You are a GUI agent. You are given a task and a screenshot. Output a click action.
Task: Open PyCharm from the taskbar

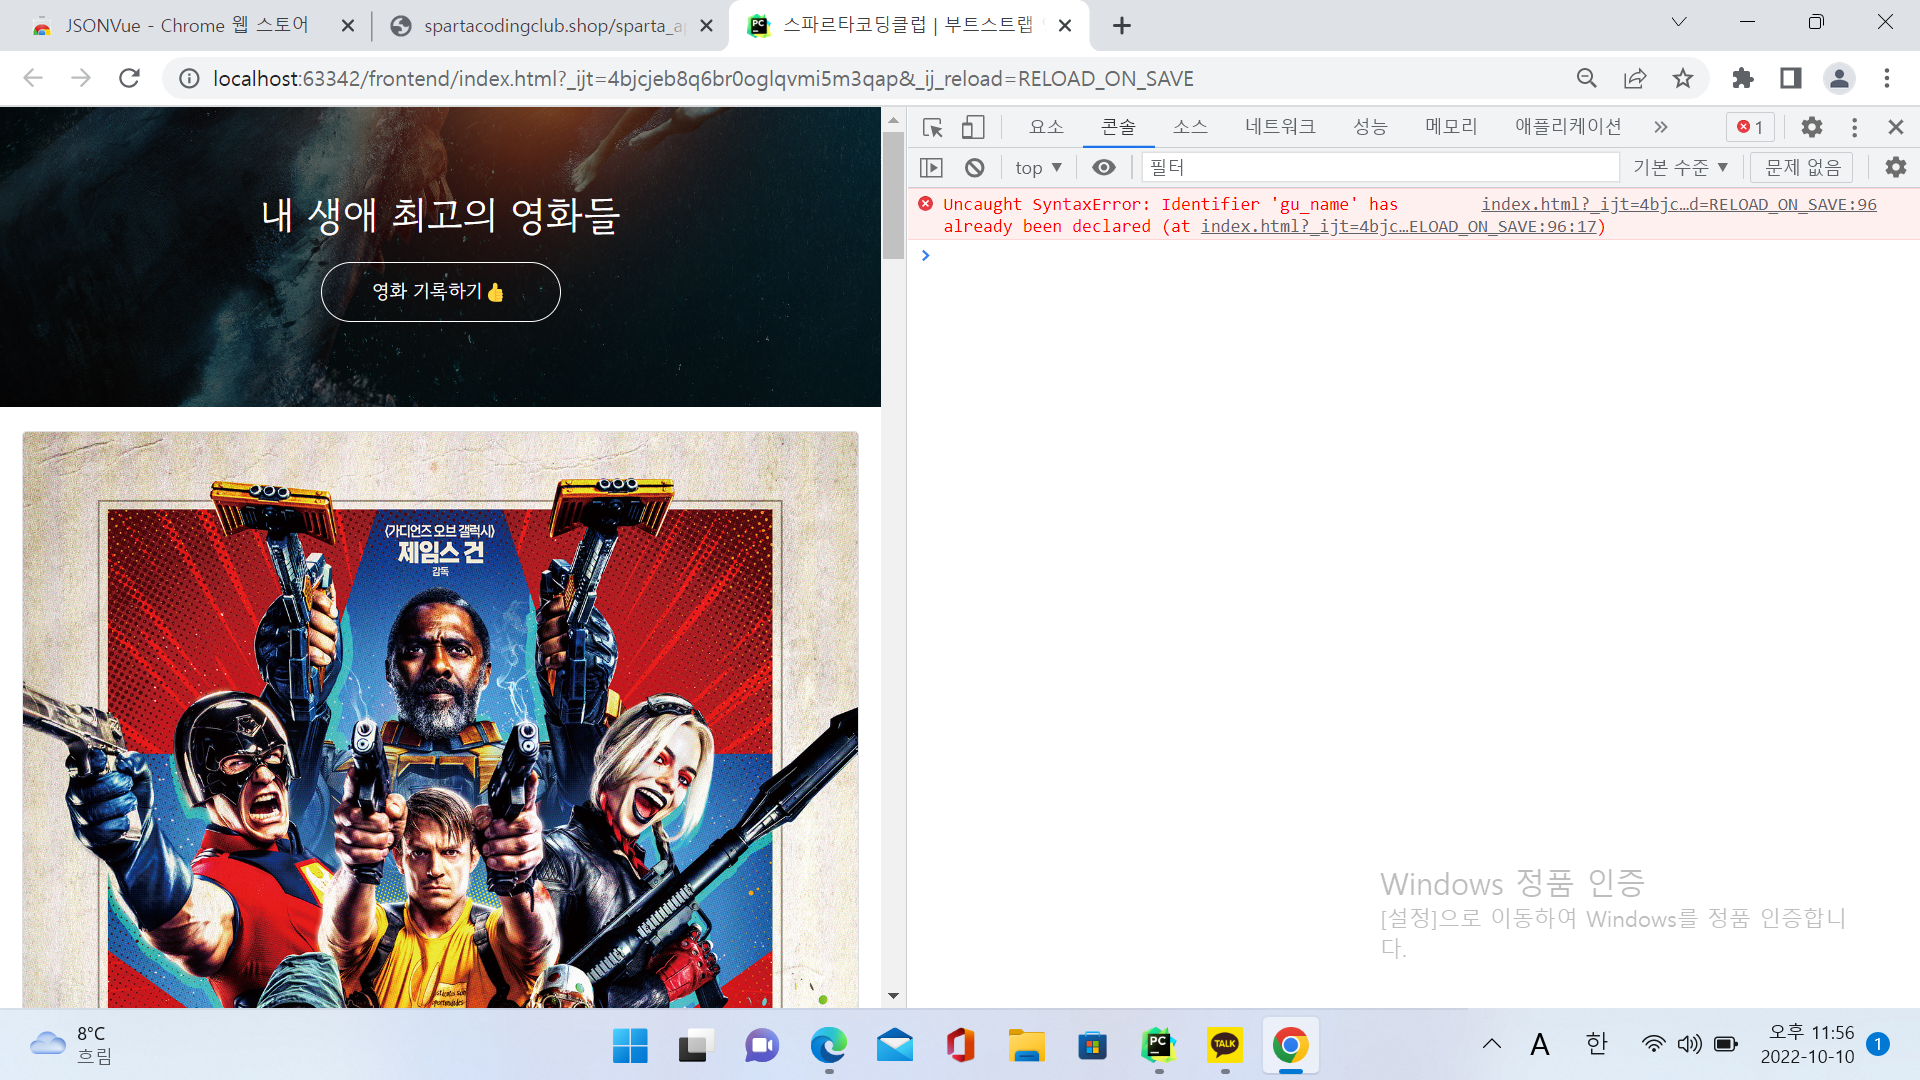[x=1158, y=1046]
